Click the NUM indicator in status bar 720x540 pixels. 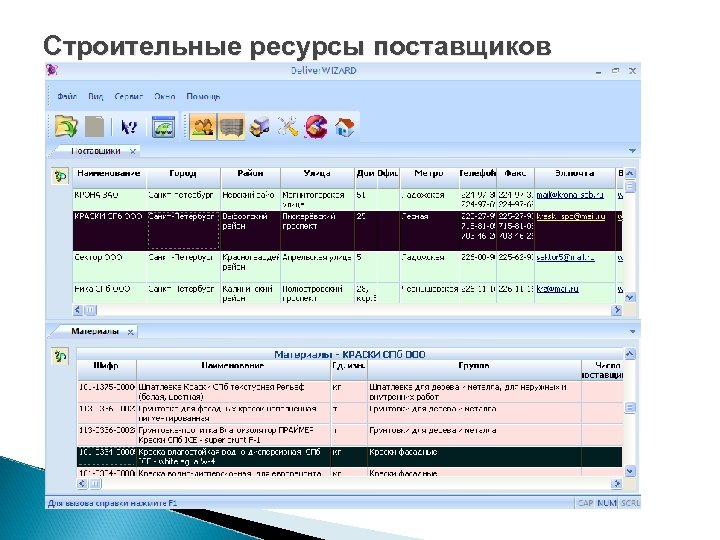tap(607, 503)
